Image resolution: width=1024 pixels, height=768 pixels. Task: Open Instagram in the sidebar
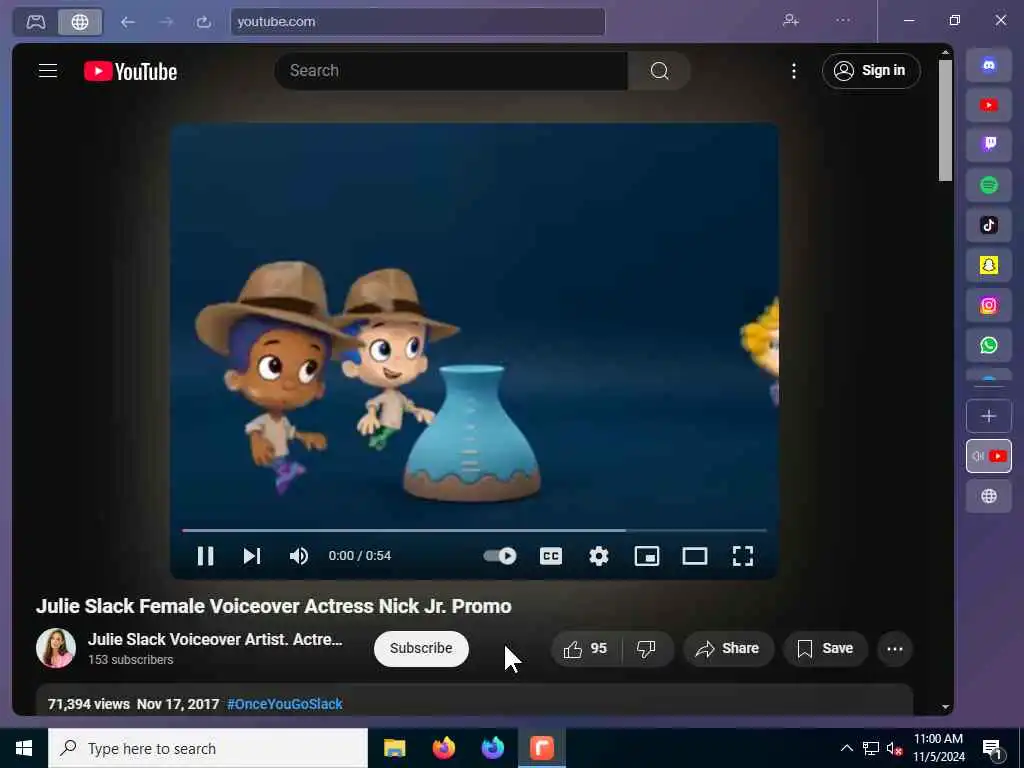point(989,306)
